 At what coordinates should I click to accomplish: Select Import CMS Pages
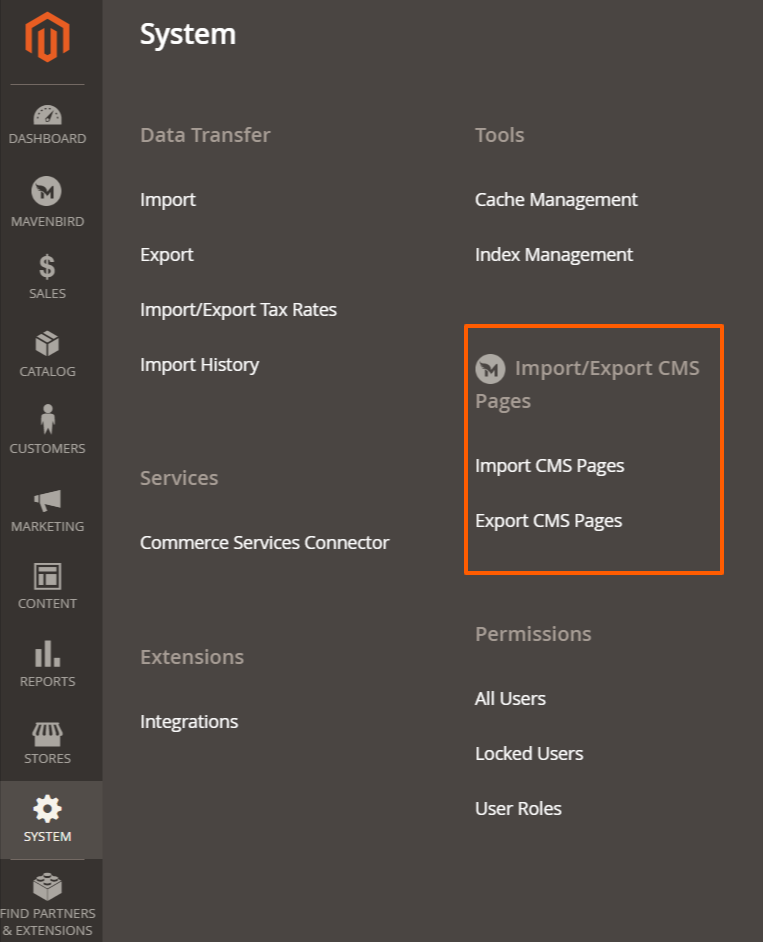pyautogui.click(x=549, y=466)
